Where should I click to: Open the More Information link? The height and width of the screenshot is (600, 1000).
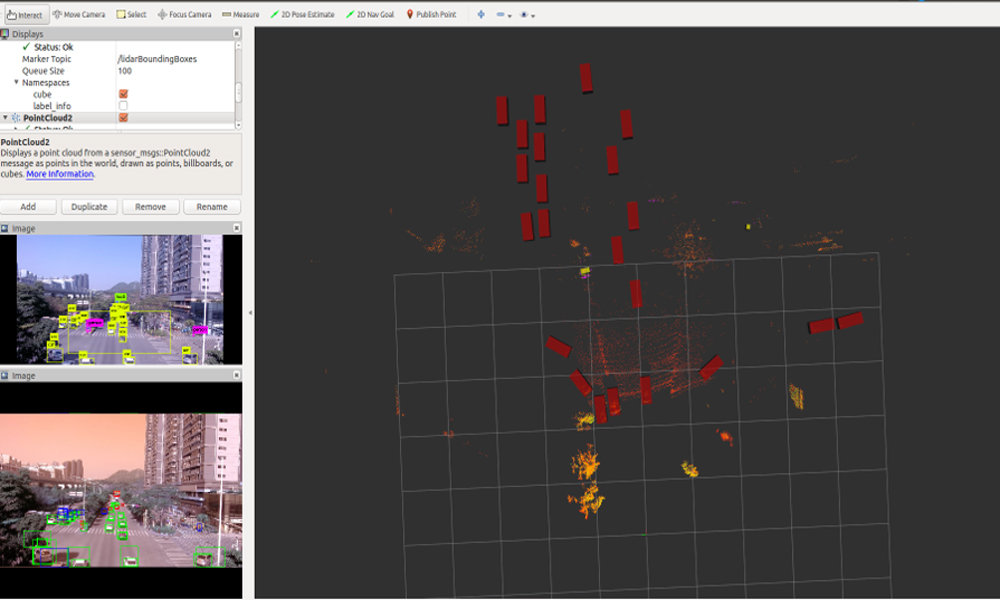coord(60,174)
